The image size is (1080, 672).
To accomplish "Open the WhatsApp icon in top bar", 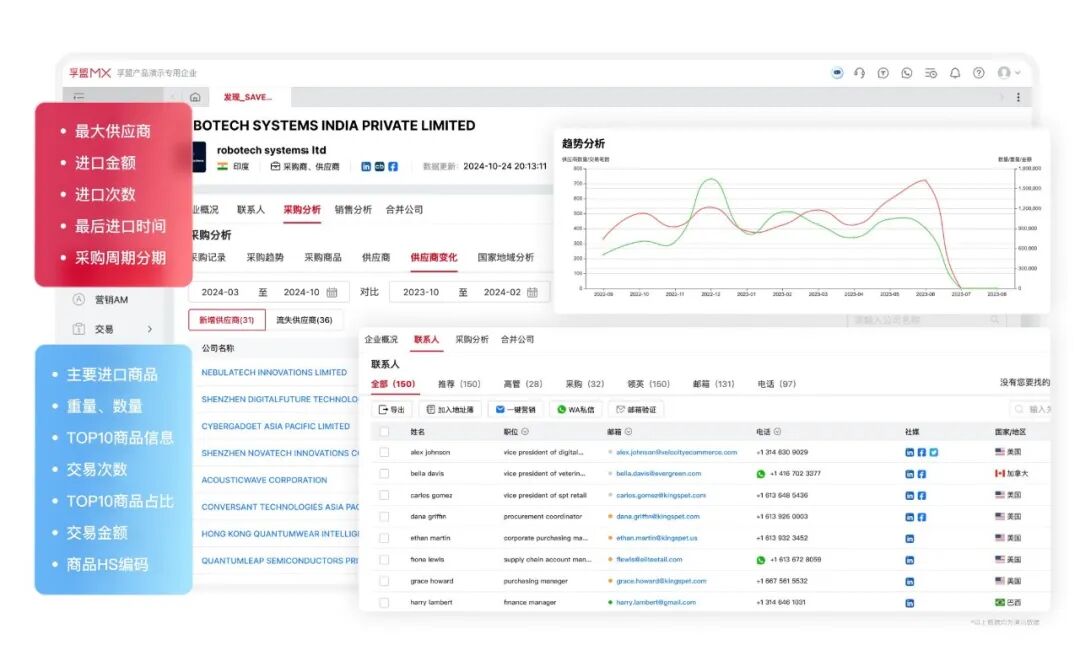I will [x=906, y=72].
